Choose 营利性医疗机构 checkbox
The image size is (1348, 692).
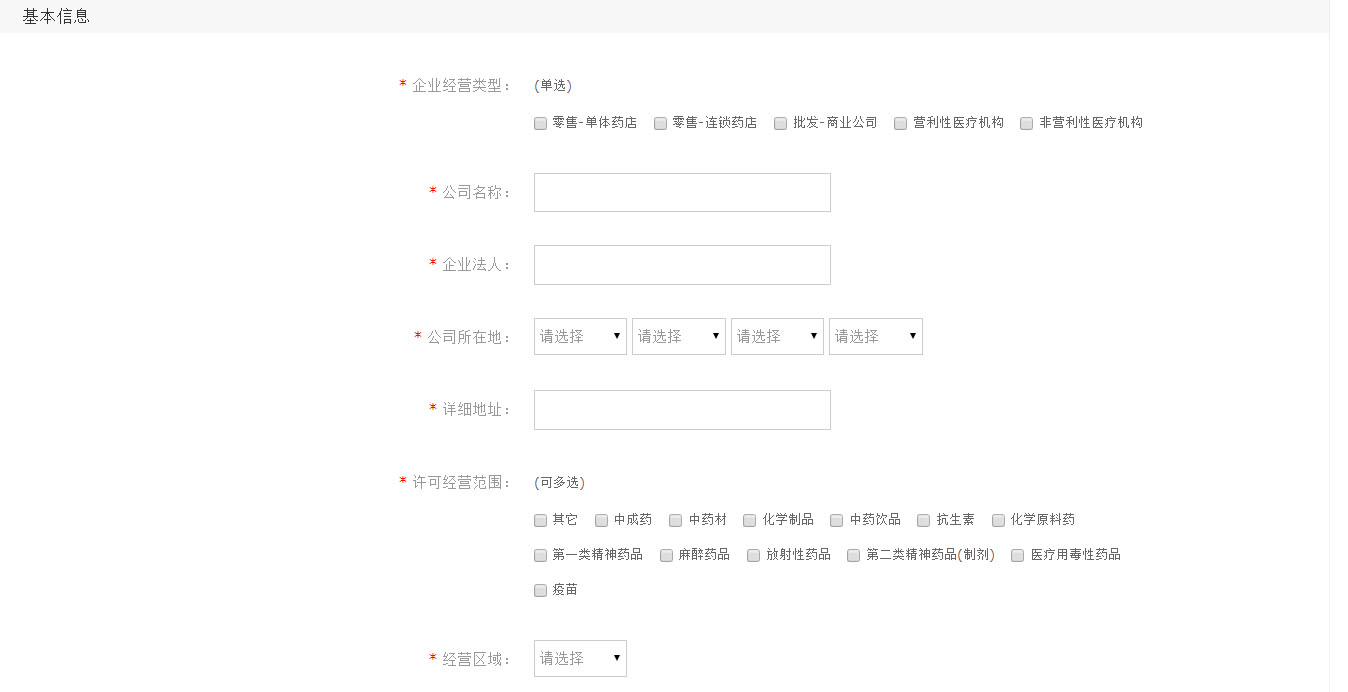pyautogui.click(x=900, y=123)
